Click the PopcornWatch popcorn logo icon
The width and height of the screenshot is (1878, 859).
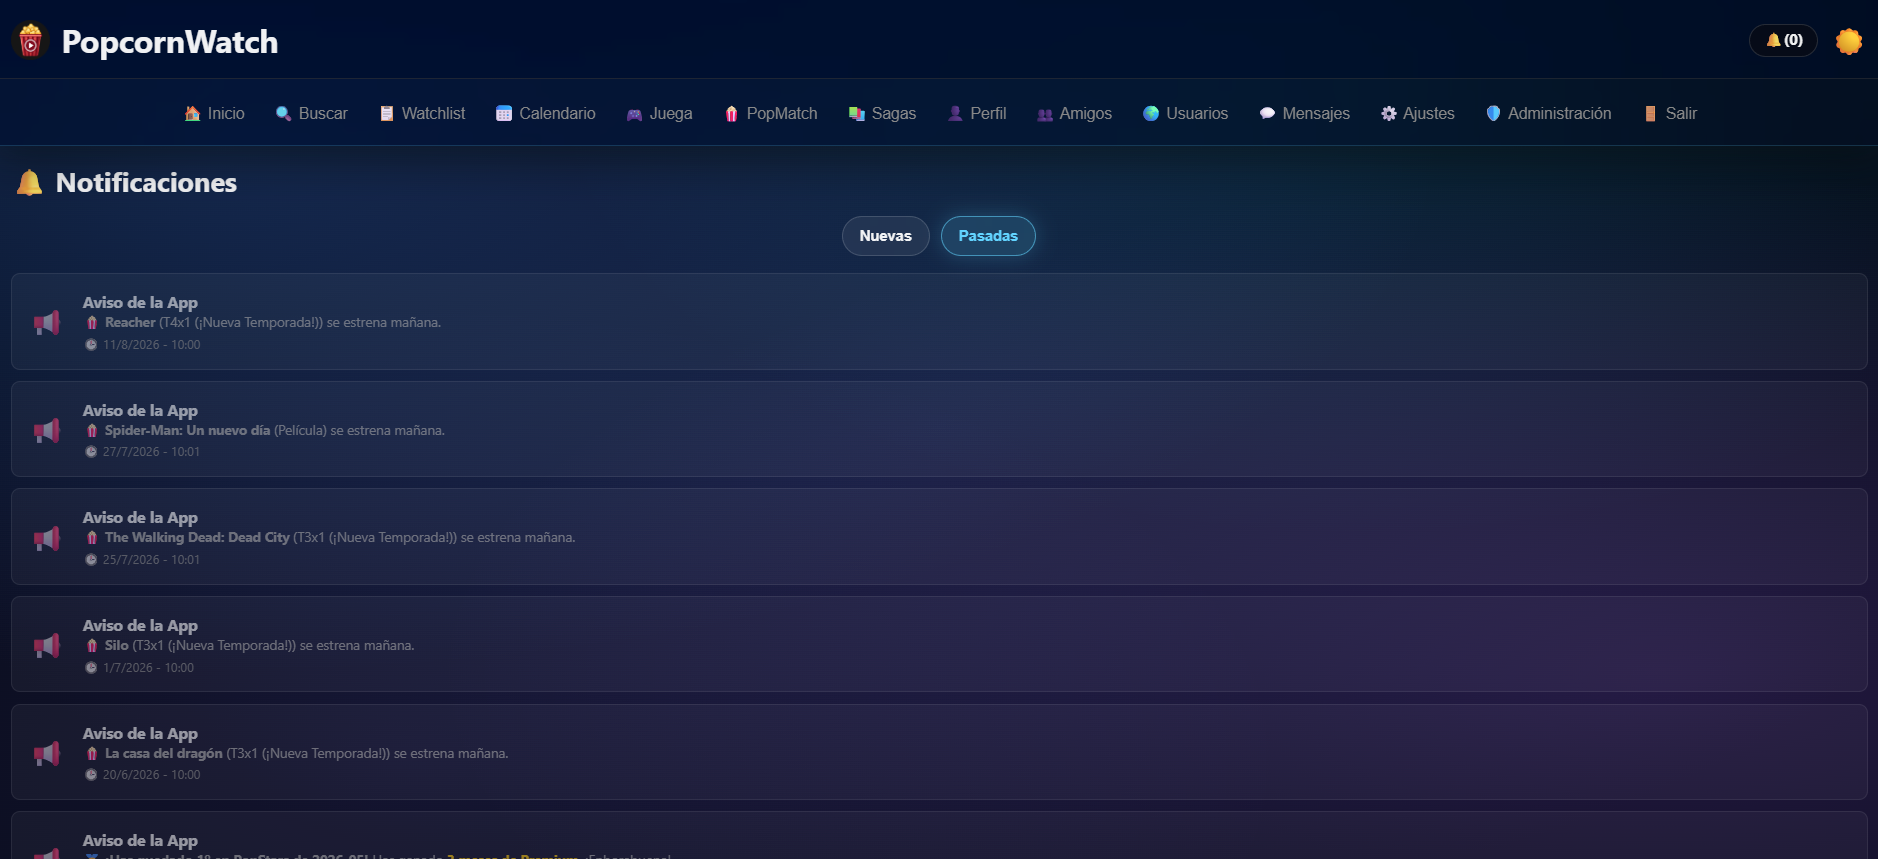coord(31,41)
